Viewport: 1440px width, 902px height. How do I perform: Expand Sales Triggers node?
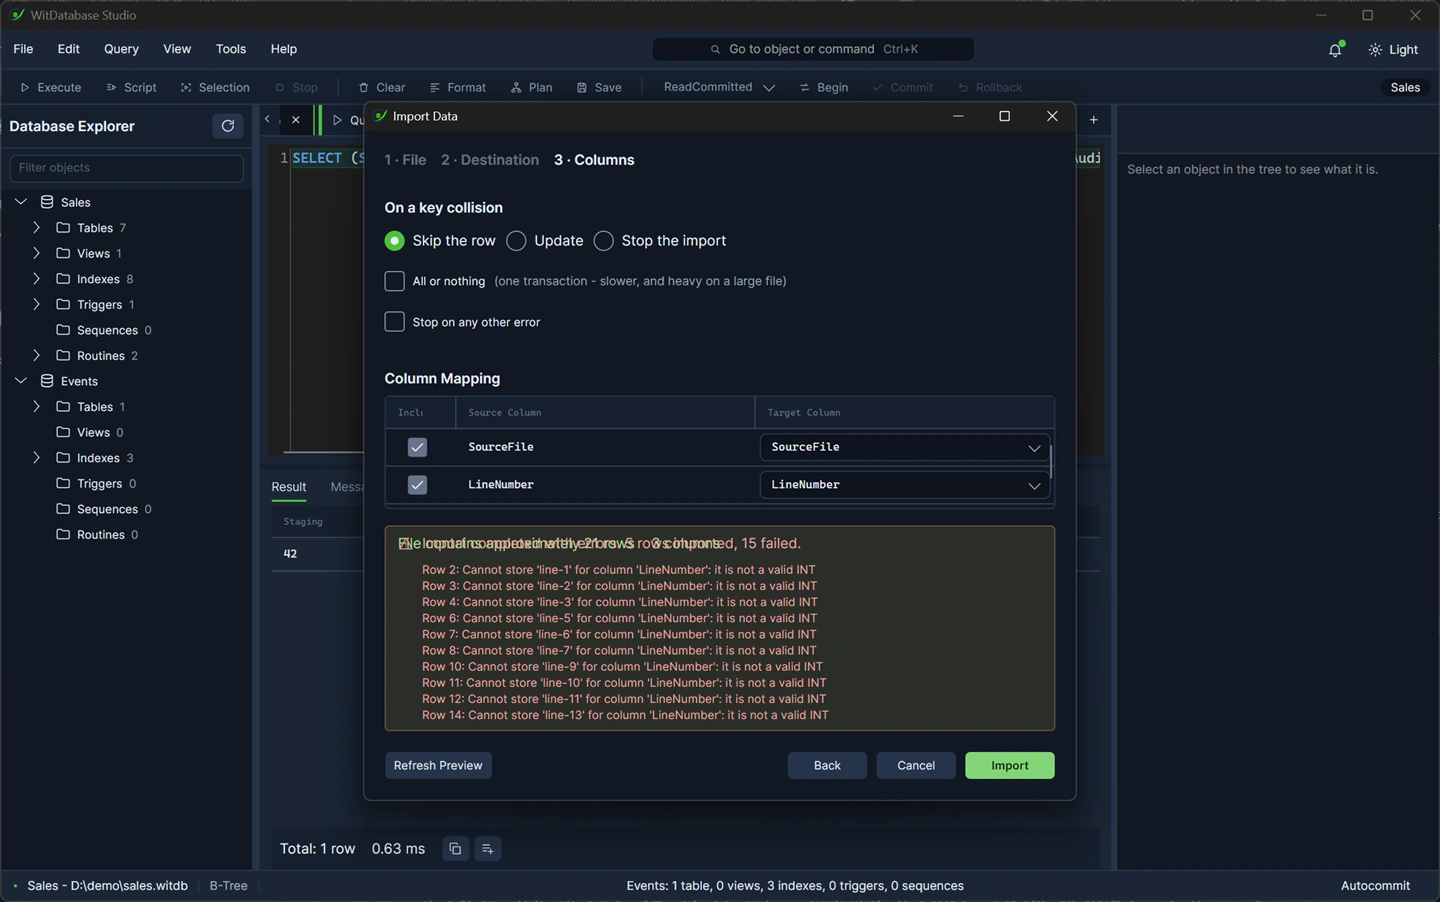click(37, 305)
